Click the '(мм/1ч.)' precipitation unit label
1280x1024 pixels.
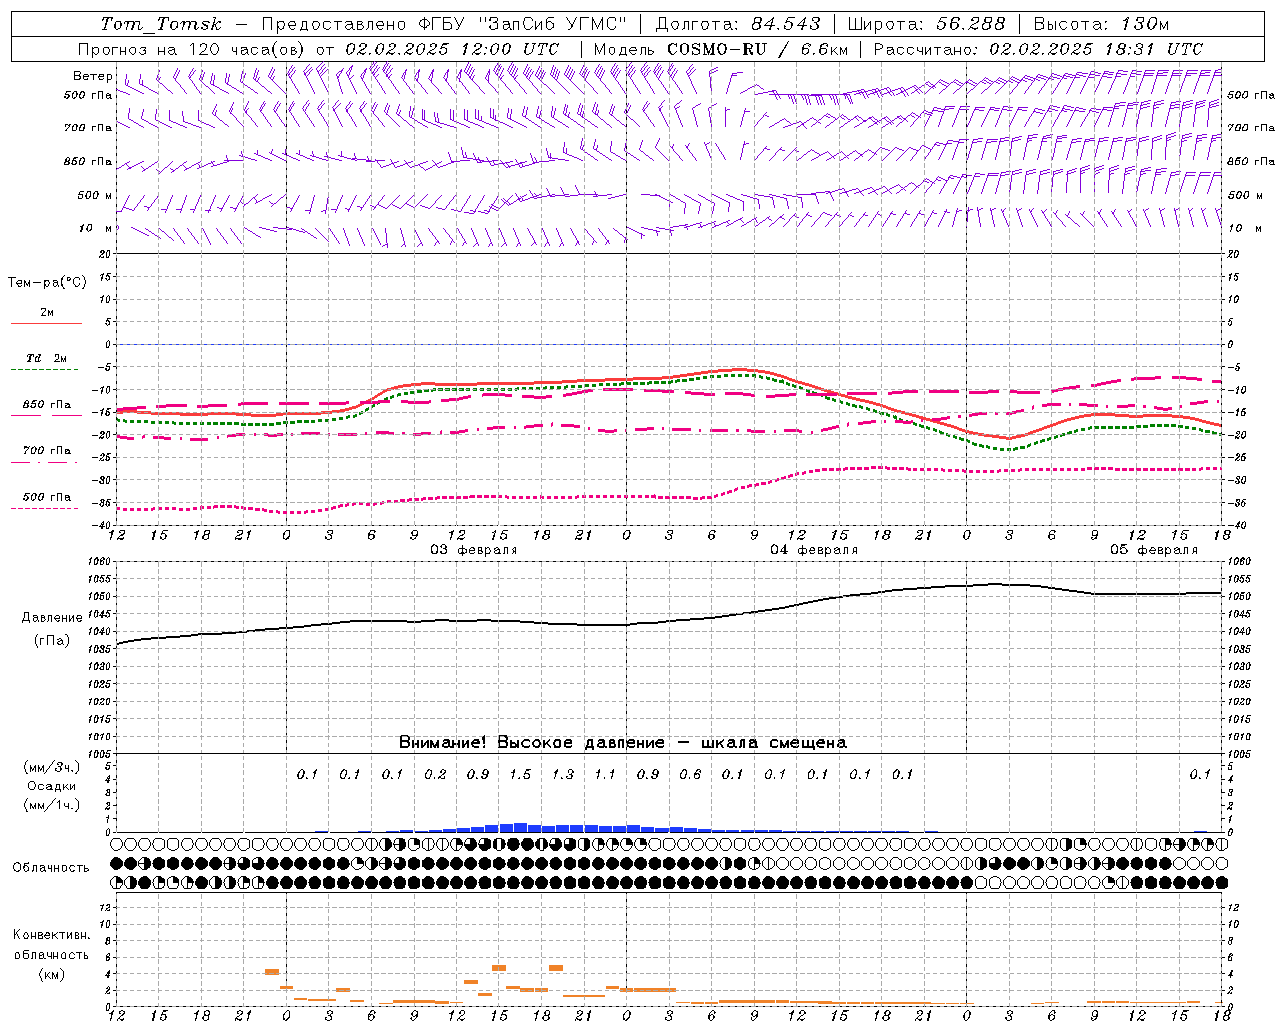pos(52,805)
